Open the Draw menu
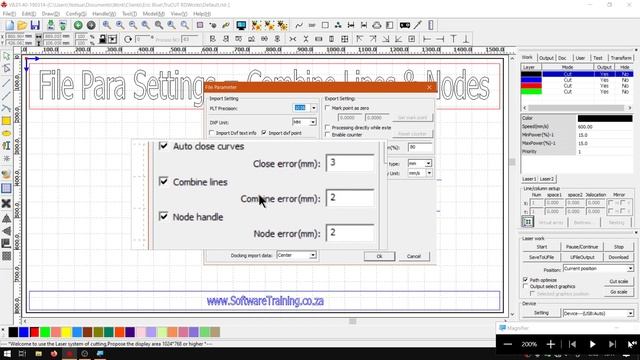The image size is (640, 360). click(x=51, y=14)
